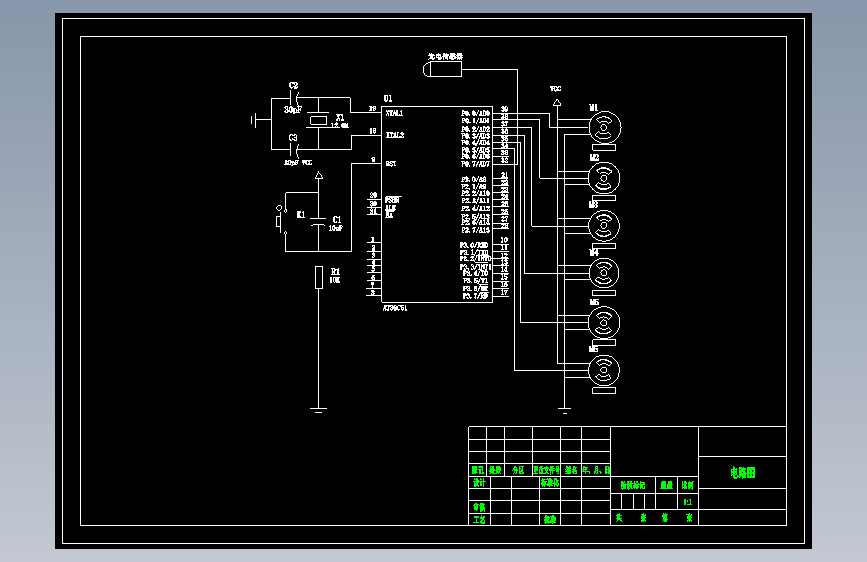Click the XTAL2 pin label
867x562 pixels.
395,135
